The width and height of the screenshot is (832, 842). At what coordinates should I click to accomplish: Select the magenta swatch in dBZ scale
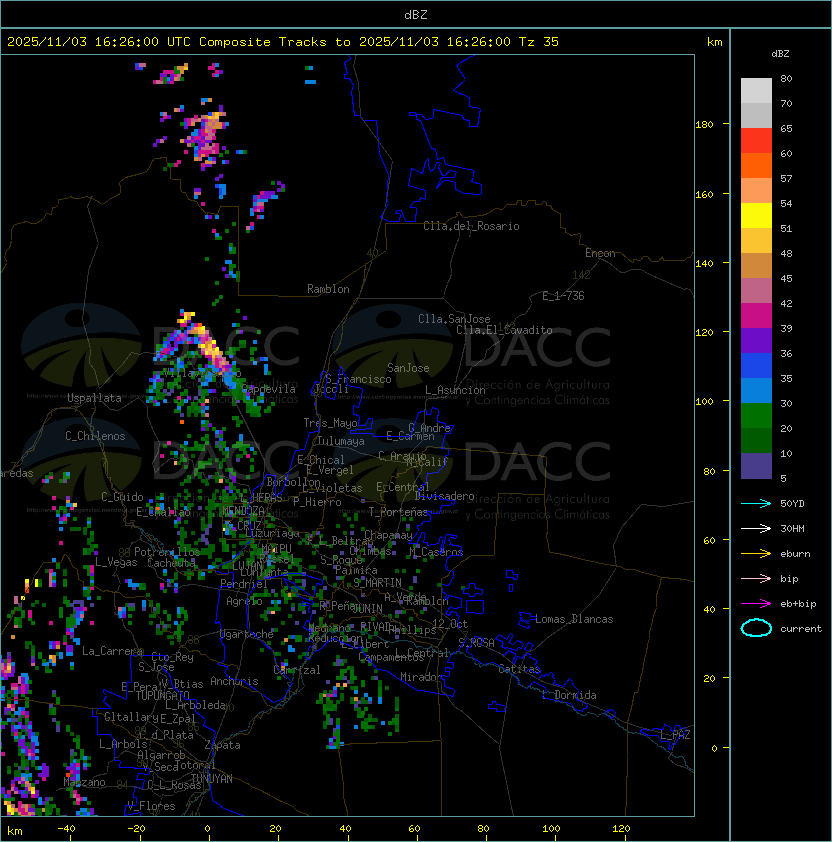pyautogui.click(x=756, y=316)
